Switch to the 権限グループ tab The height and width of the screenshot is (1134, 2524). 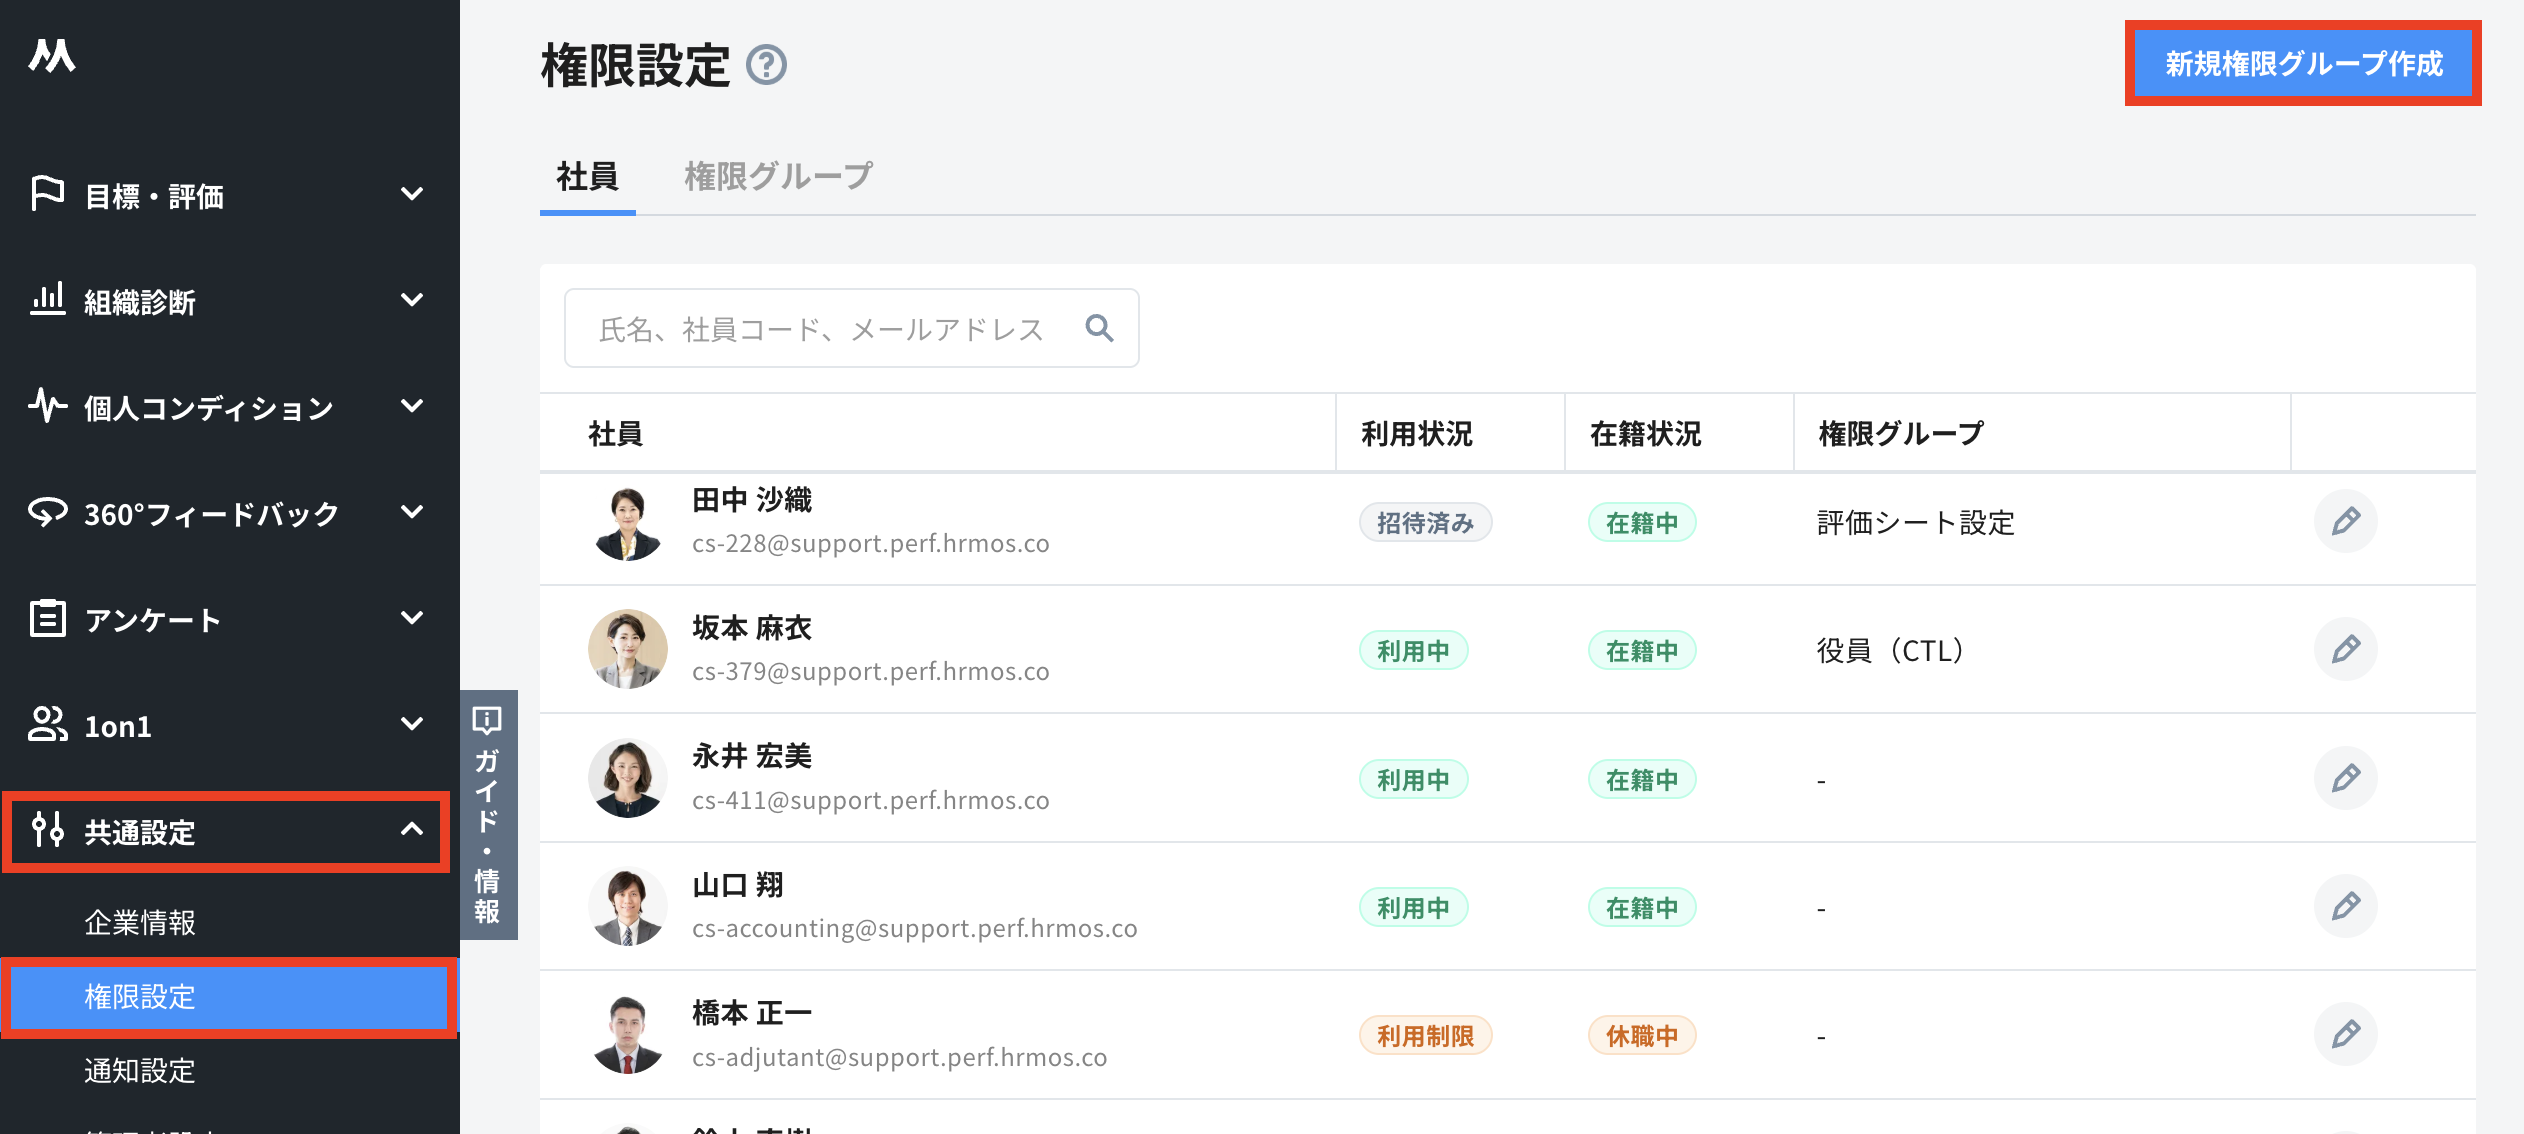coord(778,177)
